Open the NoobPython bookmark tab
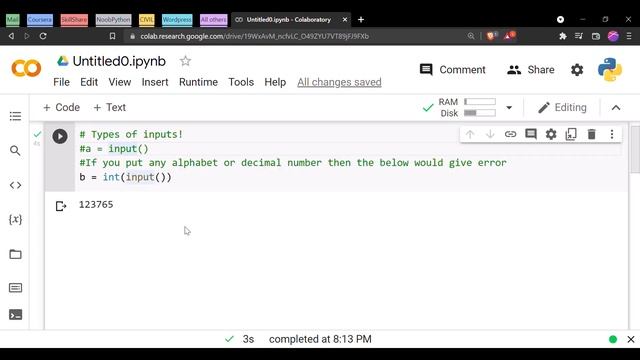This screenshot has width=640, height=360. coord(113,20)
